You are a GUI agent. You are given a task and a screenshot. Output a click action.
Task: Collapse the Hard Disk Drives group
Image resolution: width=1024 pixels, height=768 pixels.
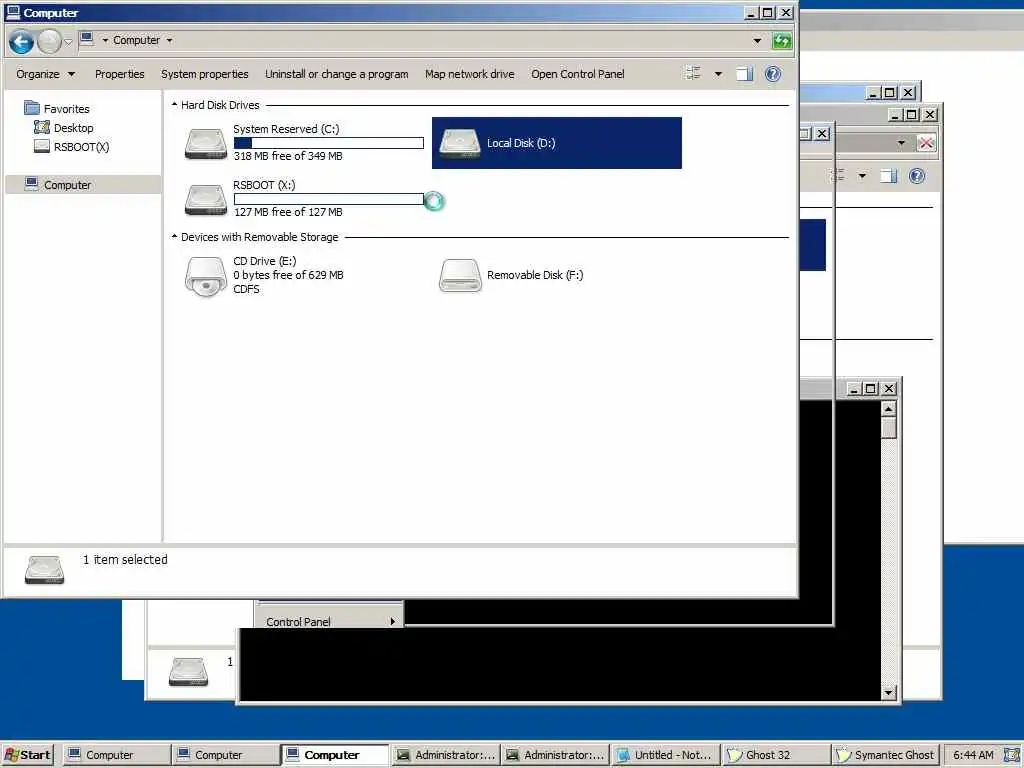point(174,104)
